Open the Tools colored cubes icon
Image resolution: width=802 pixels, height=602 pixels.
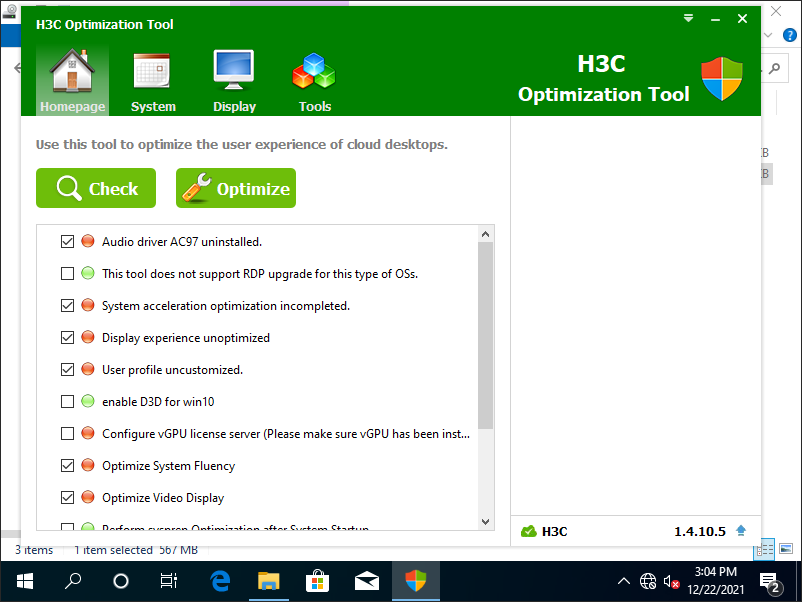pyautogui.click(x=314, y=71)
